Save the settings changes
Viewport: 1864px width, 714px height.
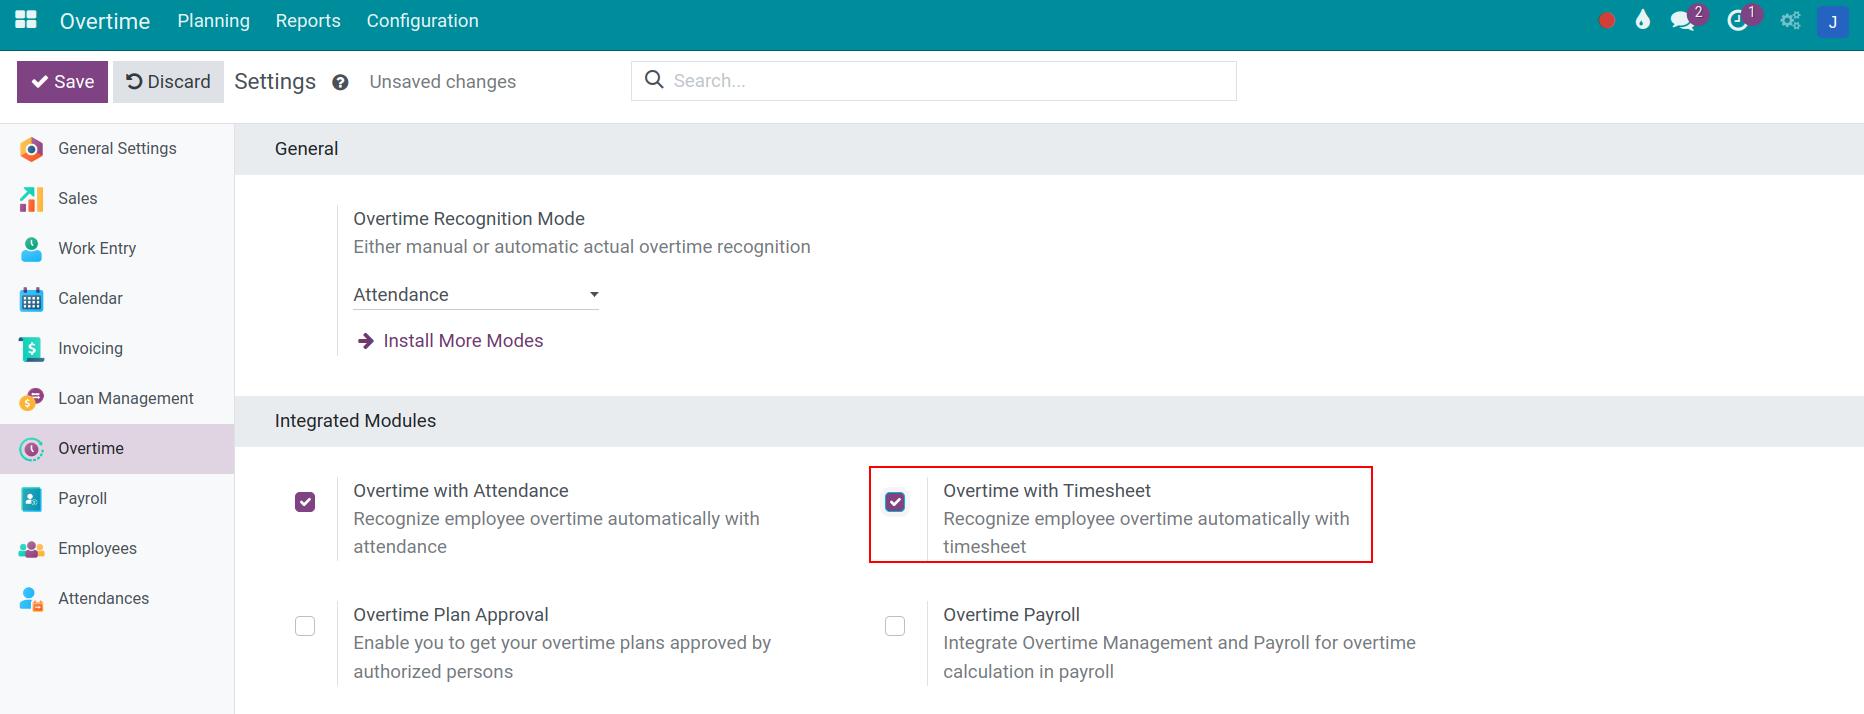[x=63, y=82]
